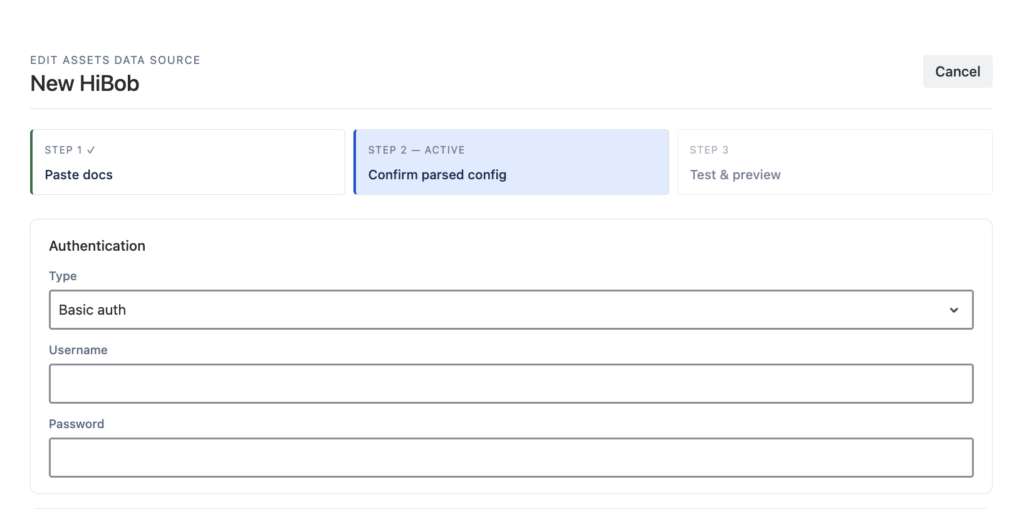Image resolution: width=1024 pixels, height=509 pixels.
Task: Click the Step 2 — Active label
Action: (x=417, y=150)
